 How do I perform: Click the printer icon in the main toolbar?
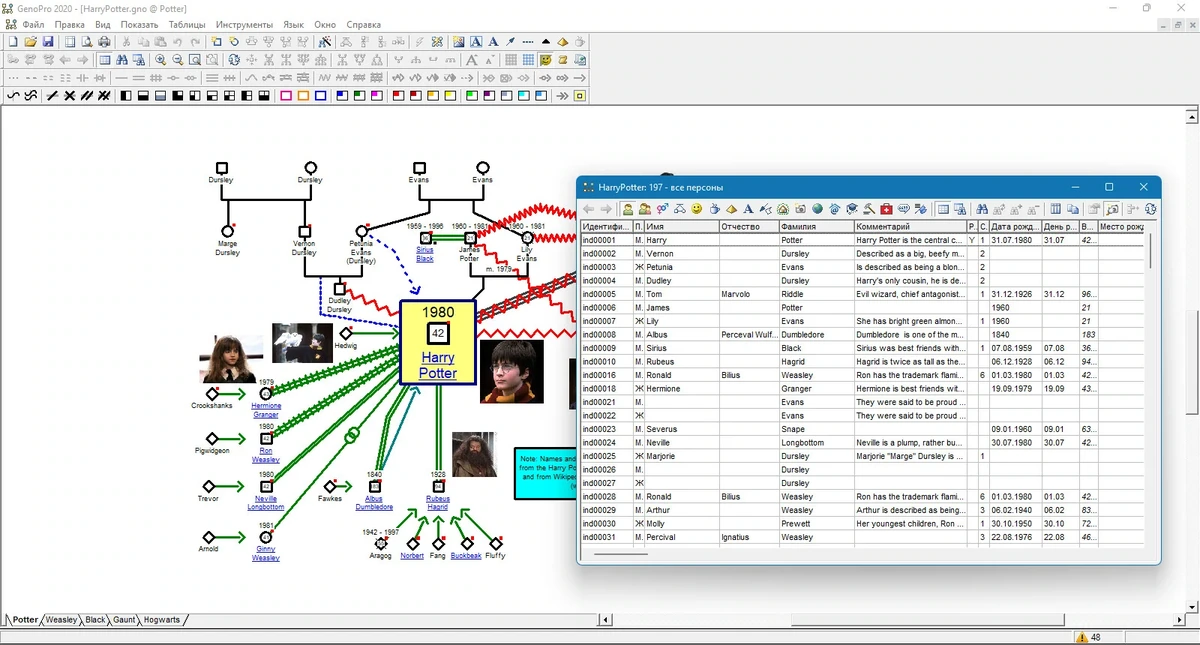click(104, 41)
